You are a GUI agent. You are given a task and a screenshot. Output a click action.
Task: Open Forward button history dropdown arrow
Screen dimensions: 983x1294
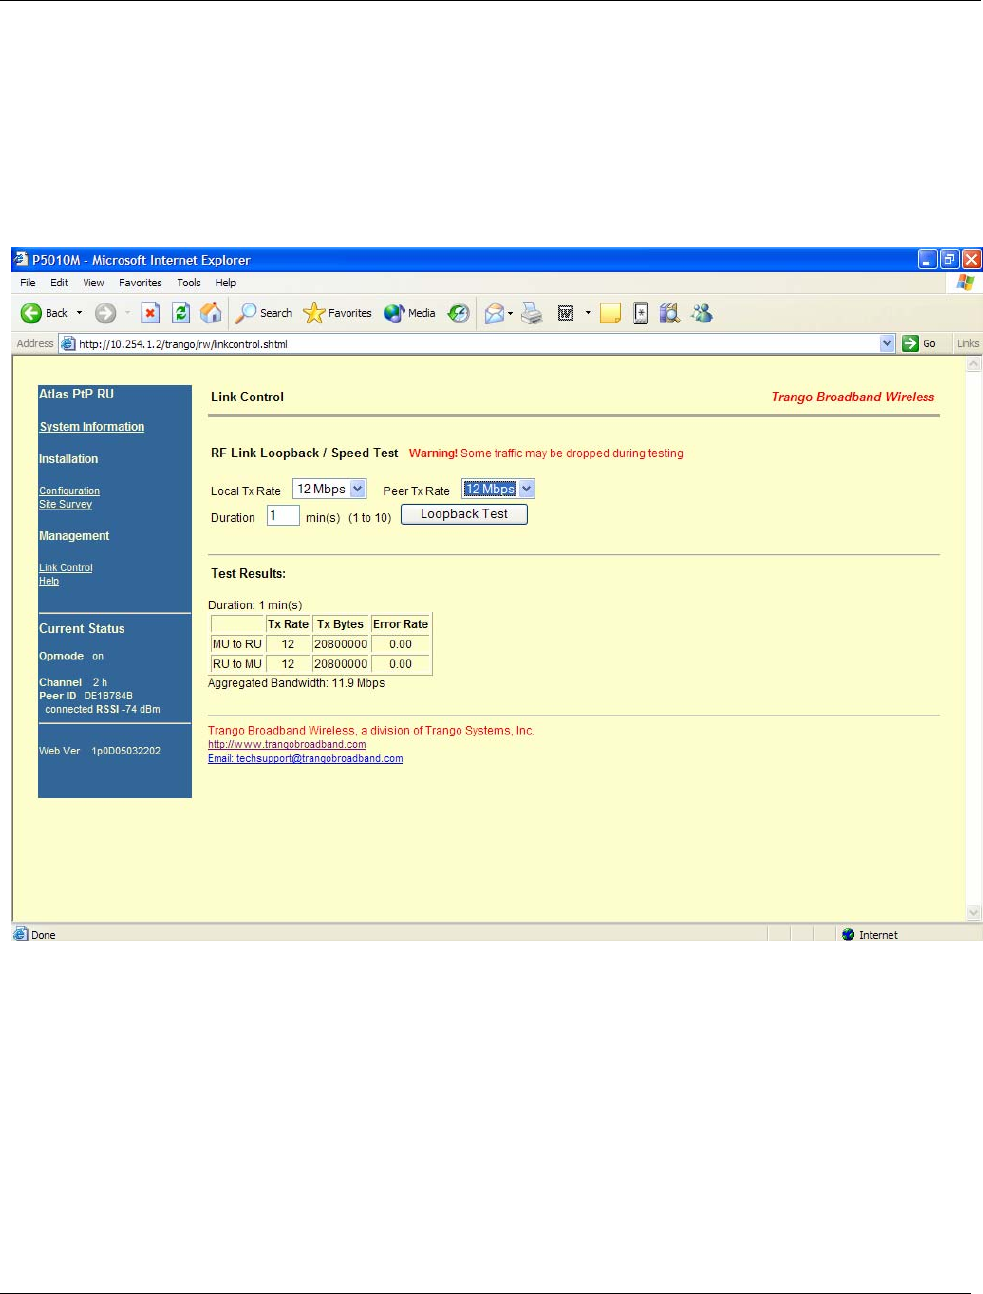coord(127,313)
